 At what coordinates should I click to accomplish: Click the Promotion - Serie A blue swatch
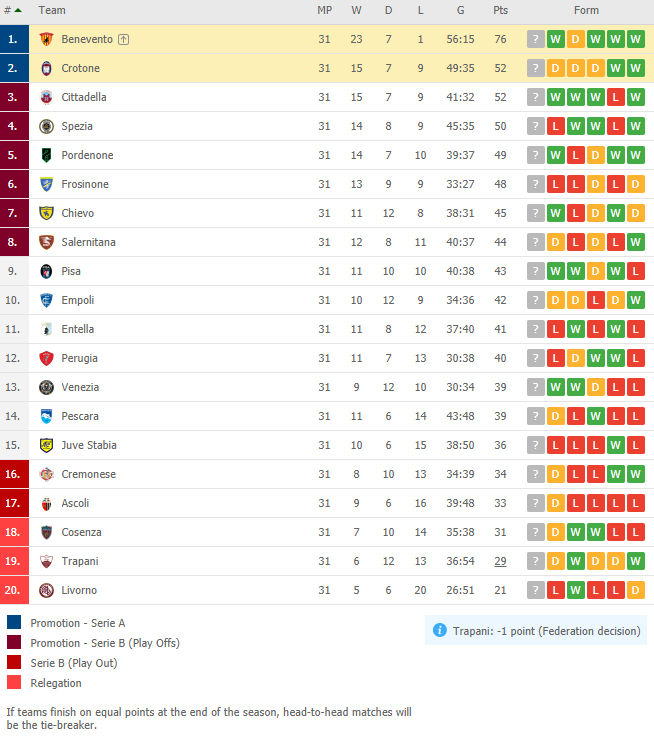[14, 622]
